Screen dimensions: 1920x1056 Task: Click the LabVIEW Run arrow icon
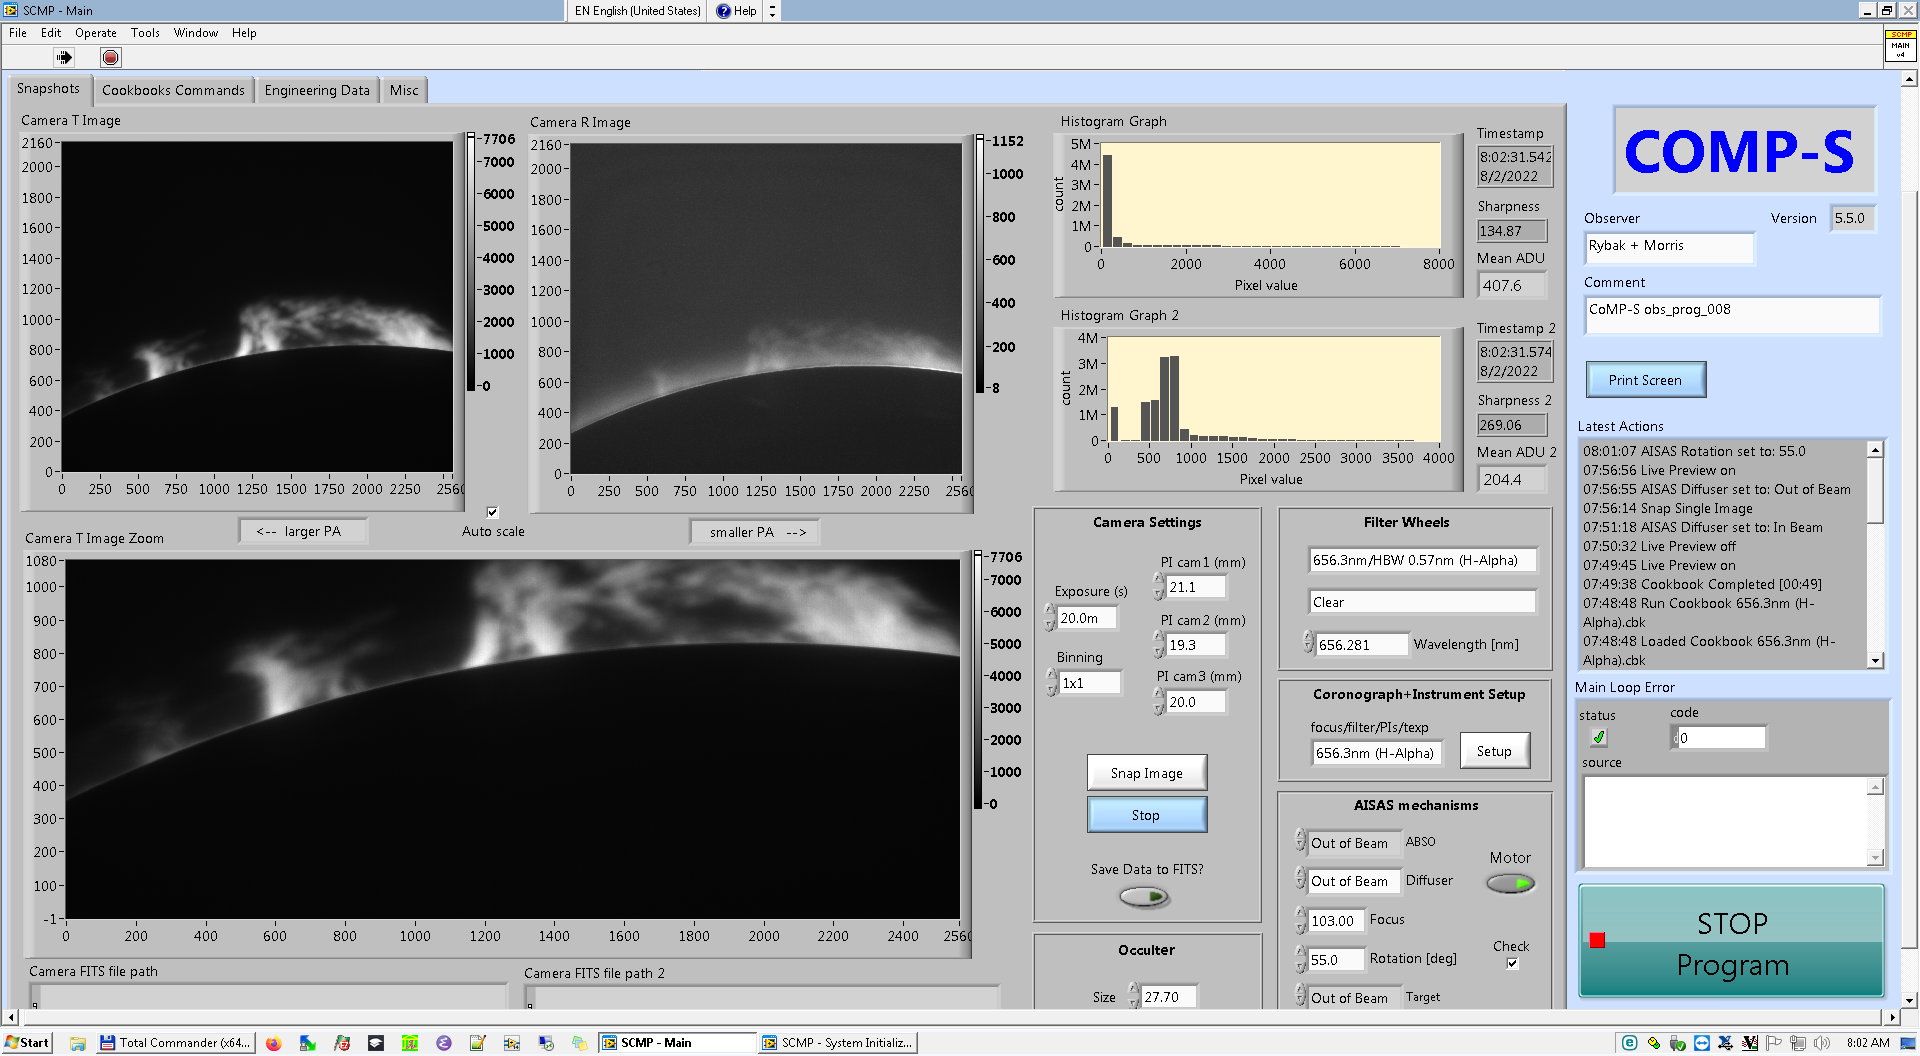coord(64,58)
